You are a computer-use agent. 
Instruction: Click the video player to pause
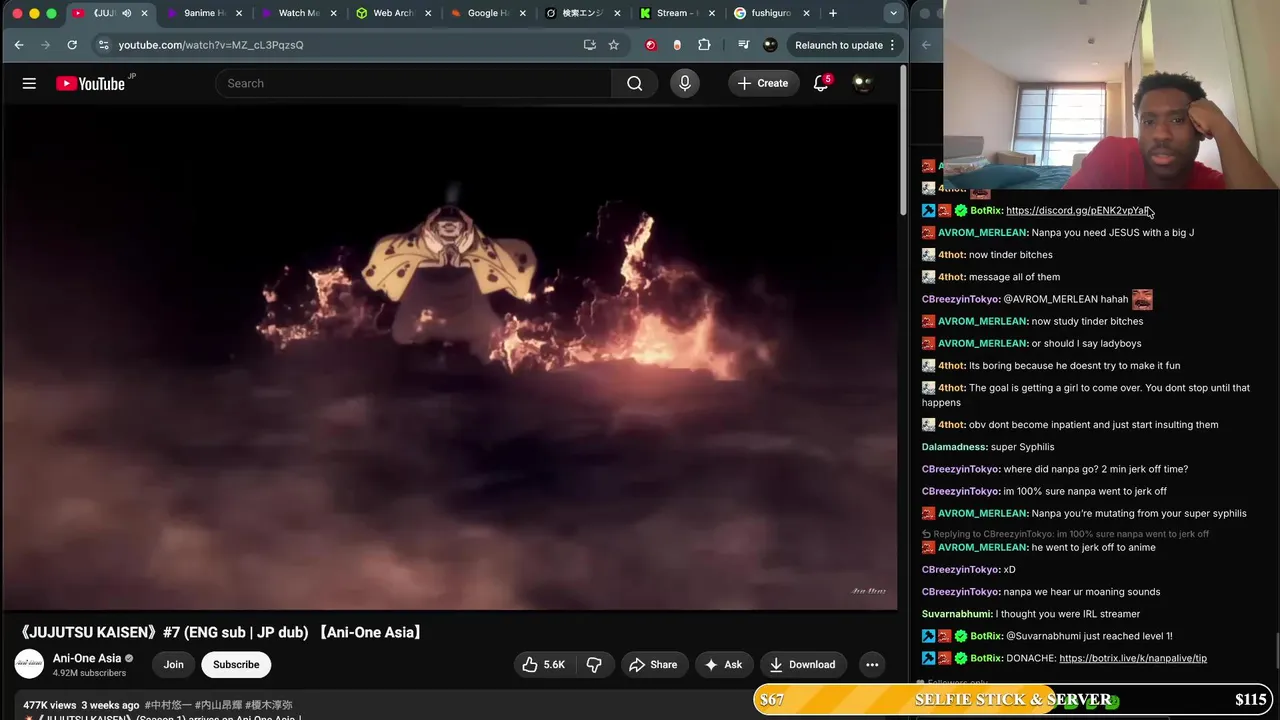point(449,357)
